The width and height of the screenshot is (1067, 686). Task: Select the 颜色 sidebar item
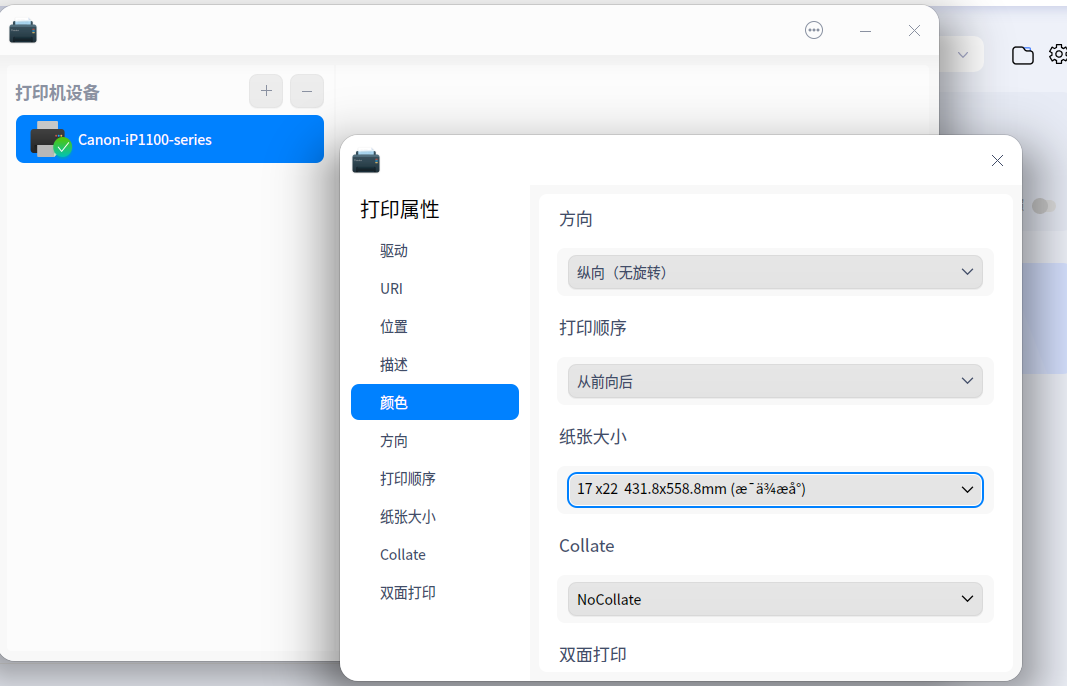435,402
